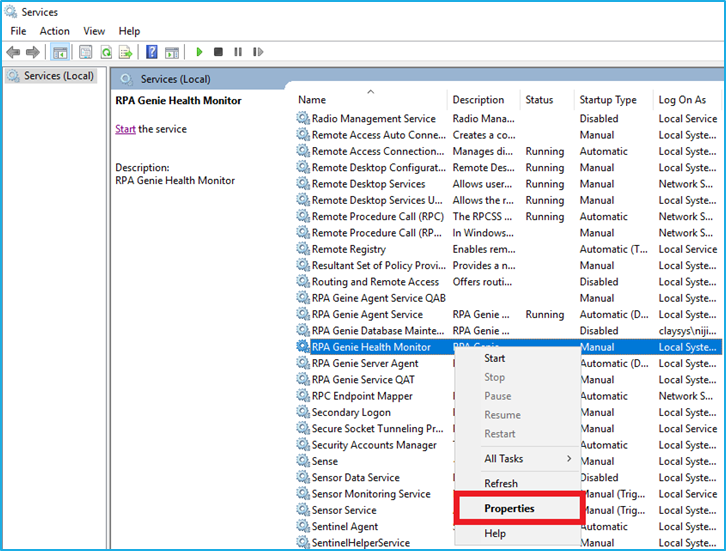This screenshot has height=551, width=726.
Task: Select Start from the context menu
Action: 494,358
